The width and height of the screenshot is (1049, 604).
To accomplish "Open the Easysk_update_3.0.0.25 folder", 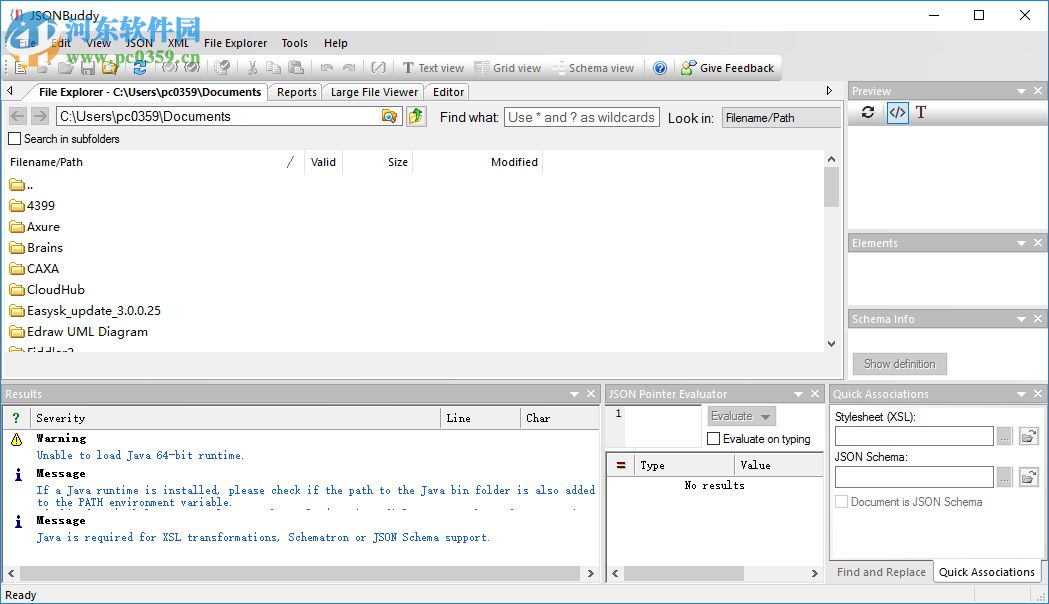I will point(92,310).
